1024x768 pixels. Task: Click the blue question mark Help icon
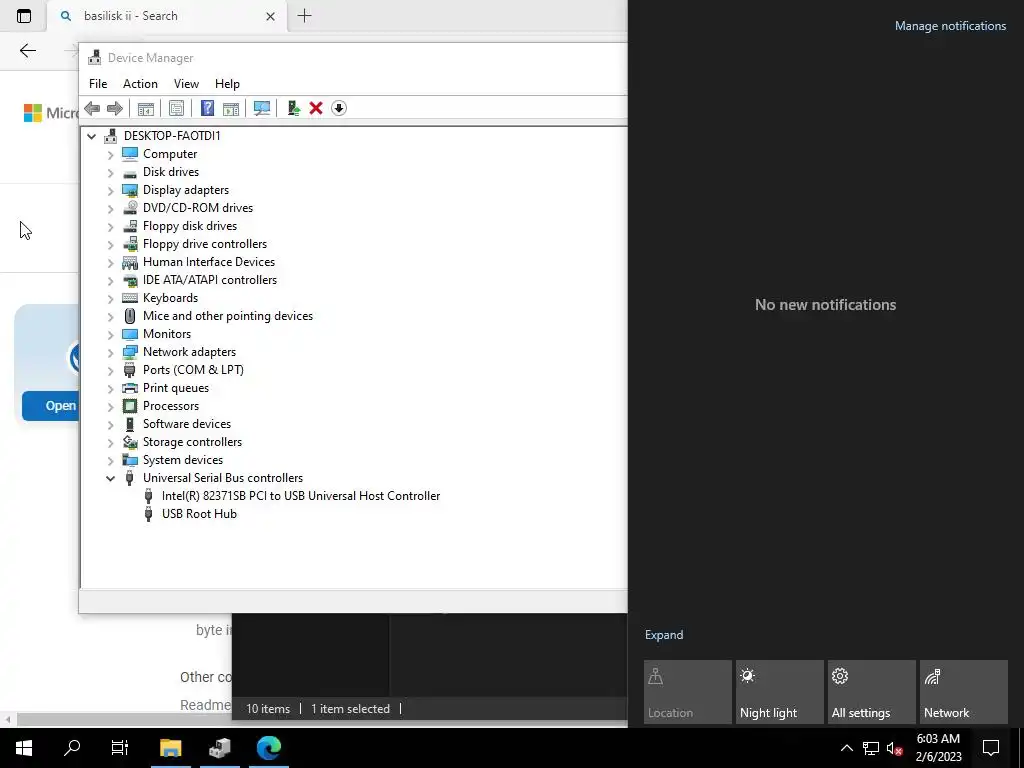click(x=207, y=108)
